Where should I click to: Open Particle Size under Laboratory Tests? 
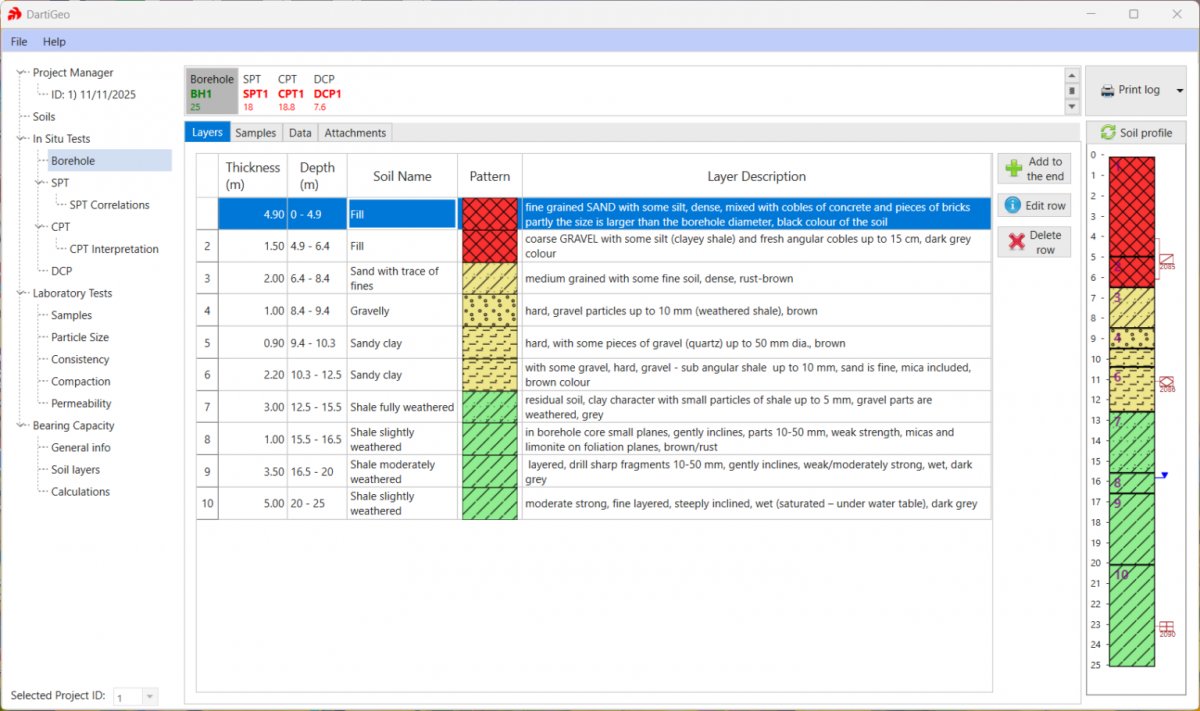click(x=80, y=337)
